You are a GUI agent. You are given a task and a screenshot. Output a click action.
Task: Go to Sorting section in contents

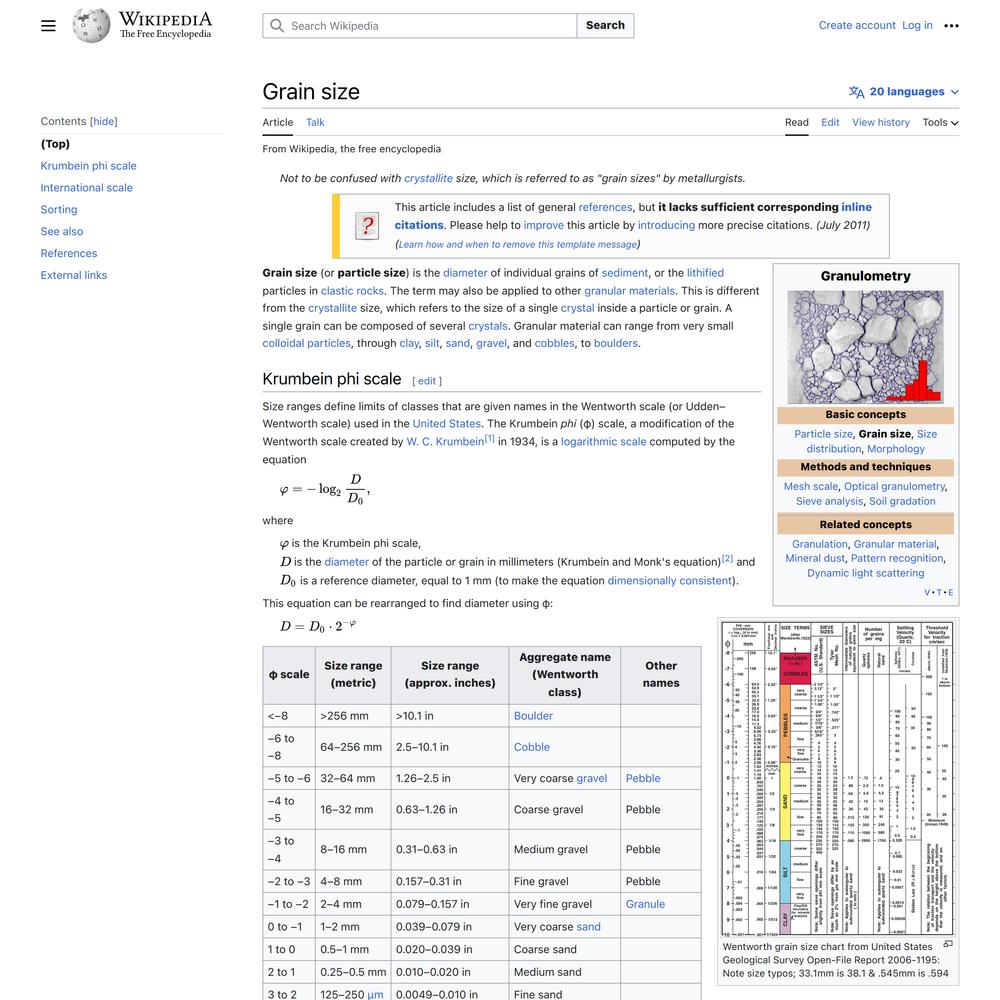(x=59, y=209)
